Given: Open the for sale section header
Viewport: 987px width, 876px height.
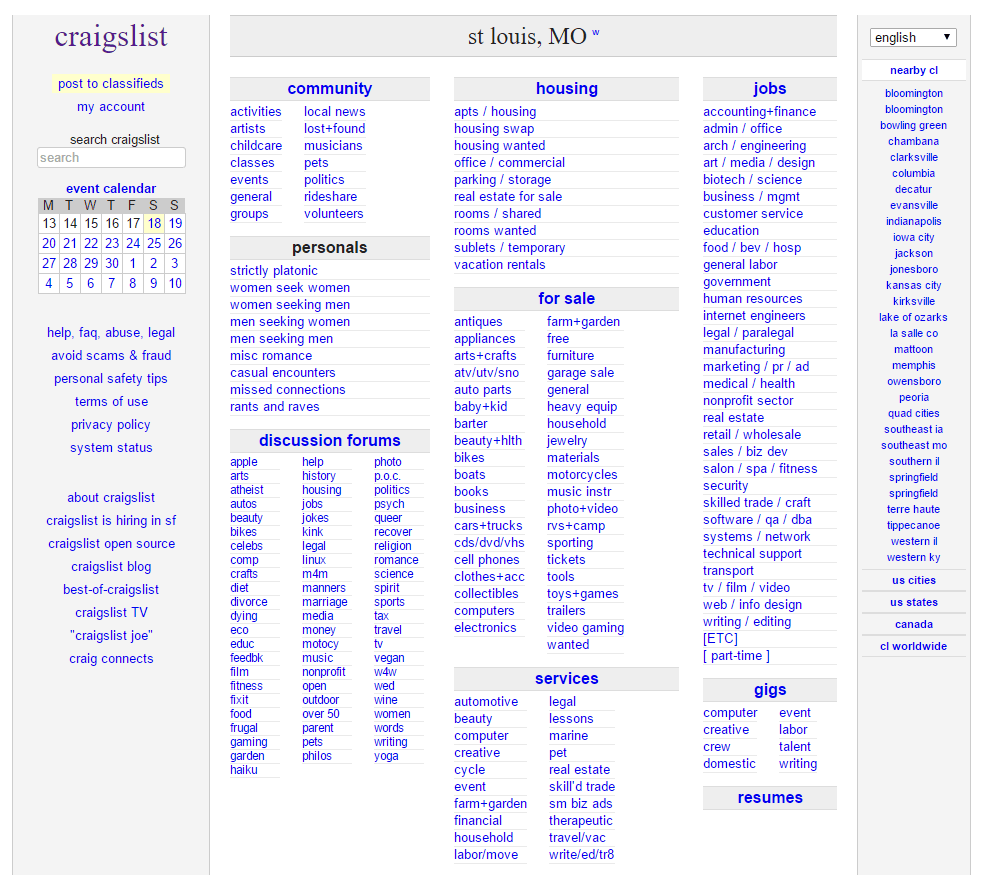Looking at the screenshot, I should (x=566, y=299).
